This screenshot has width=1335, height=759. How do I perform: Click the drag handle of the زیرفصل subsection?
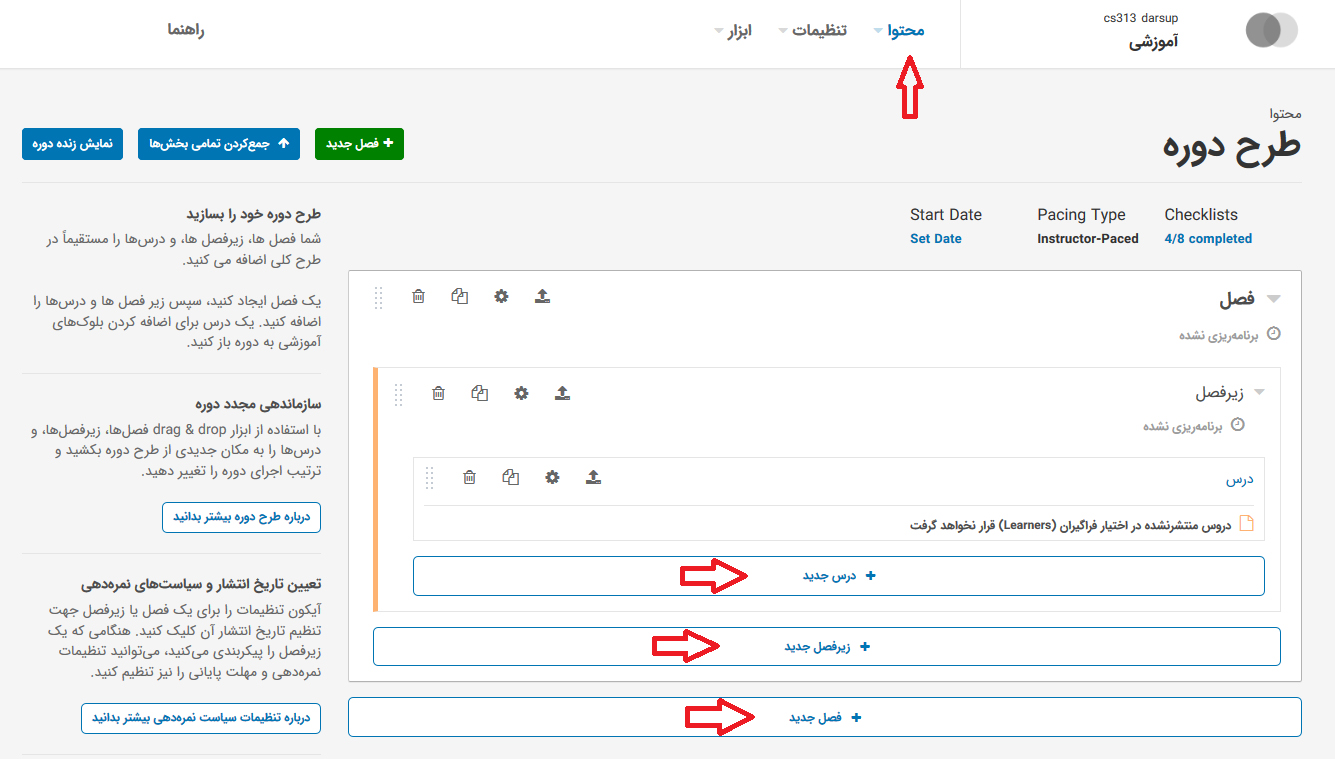[398, 394]
